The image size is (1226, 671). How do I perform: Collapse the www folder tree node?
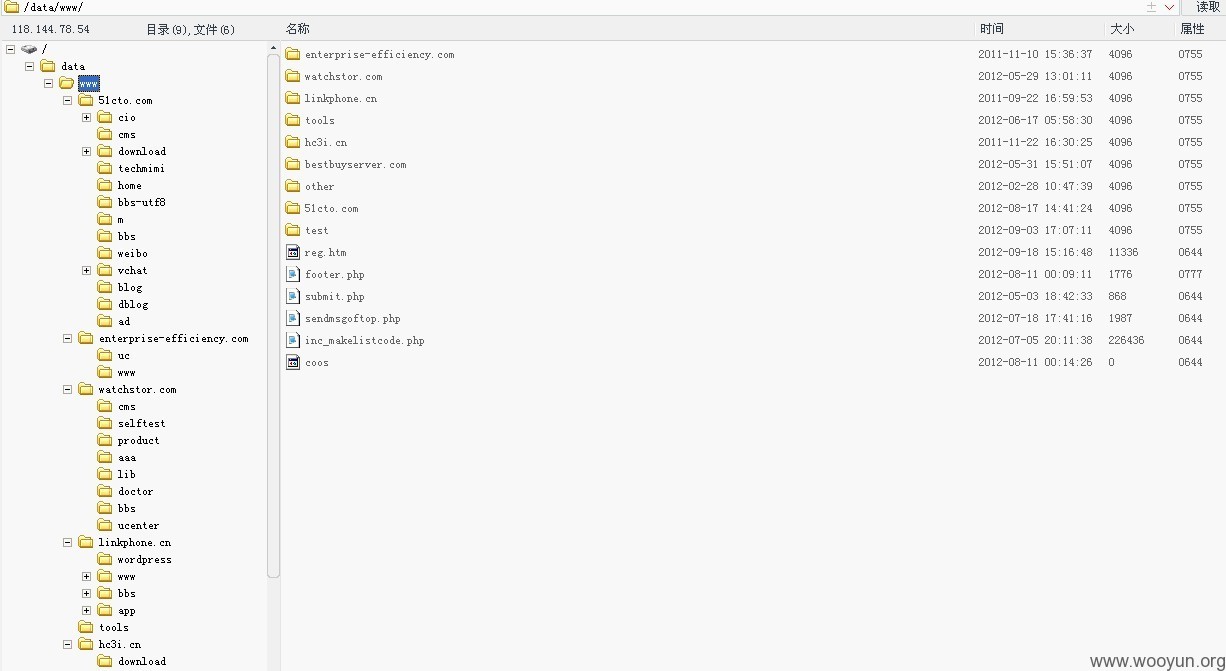pos(48,83)
